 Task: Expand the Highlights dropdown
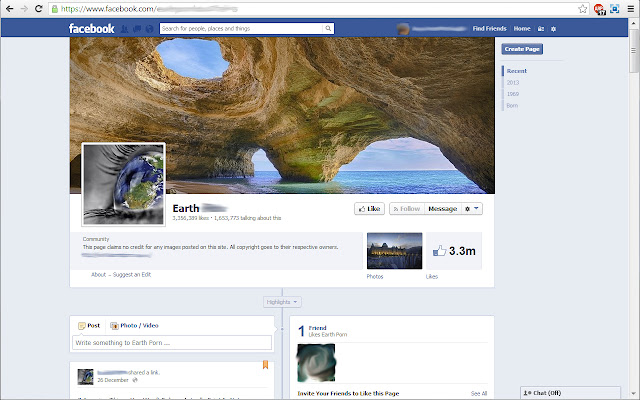(x=283, y=301)
